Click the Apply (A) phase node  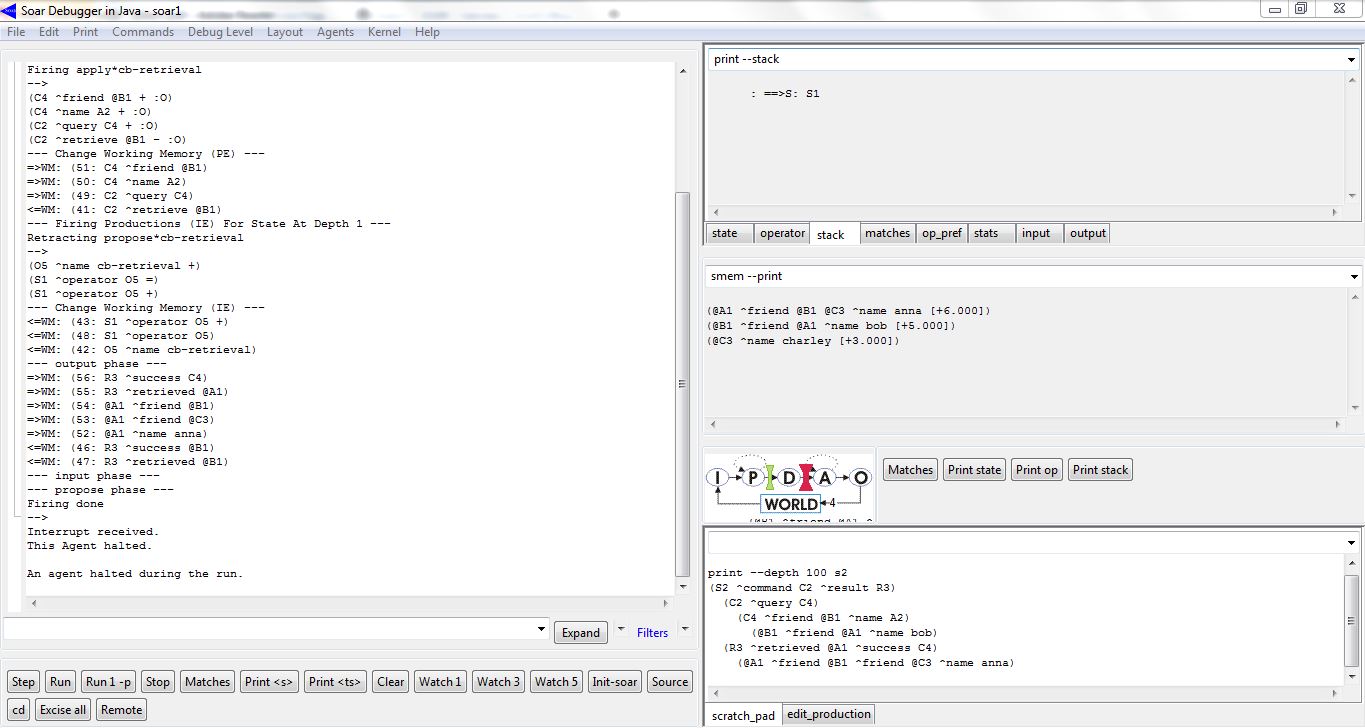tap(825, 478)
